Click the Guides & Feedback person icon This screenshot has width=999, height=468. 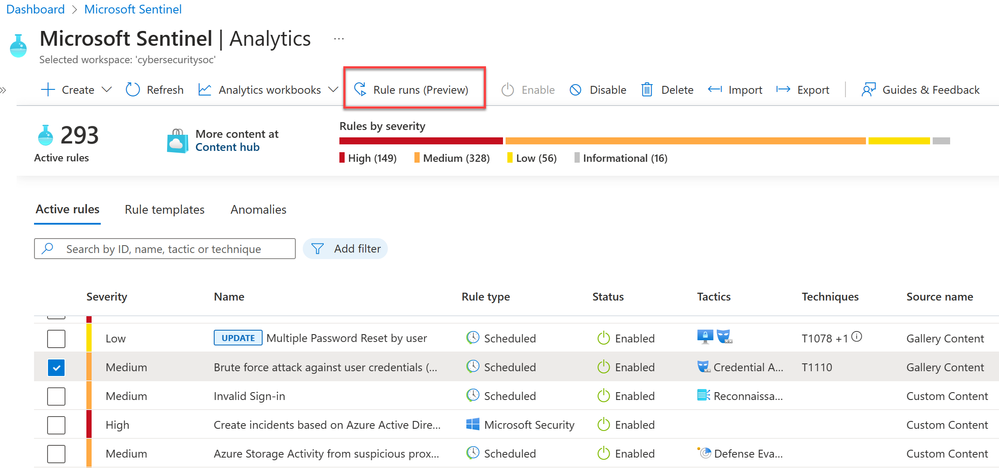[868, 90]
